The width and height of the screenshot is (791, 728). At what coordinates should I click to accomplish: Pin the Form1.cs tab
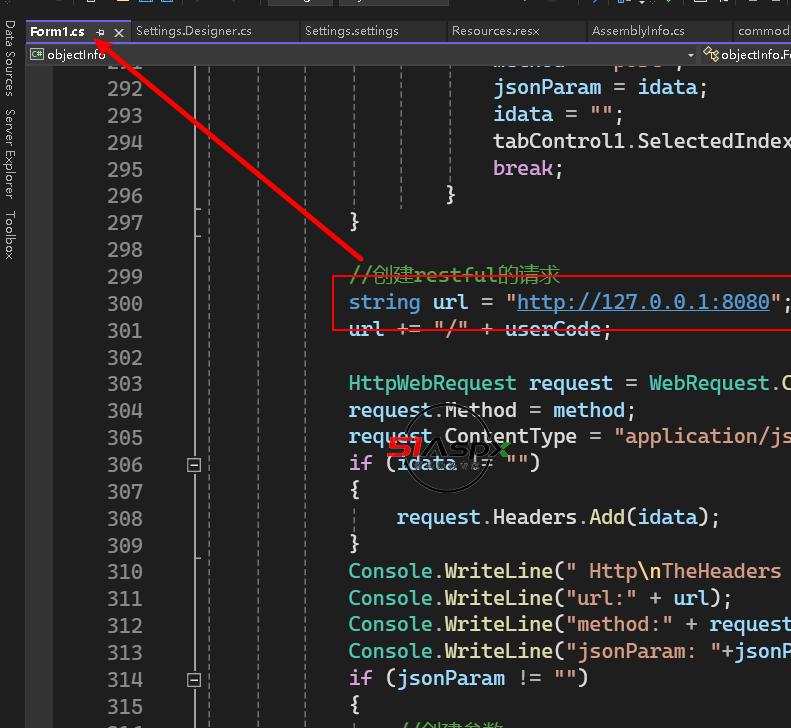pos(101,32)
